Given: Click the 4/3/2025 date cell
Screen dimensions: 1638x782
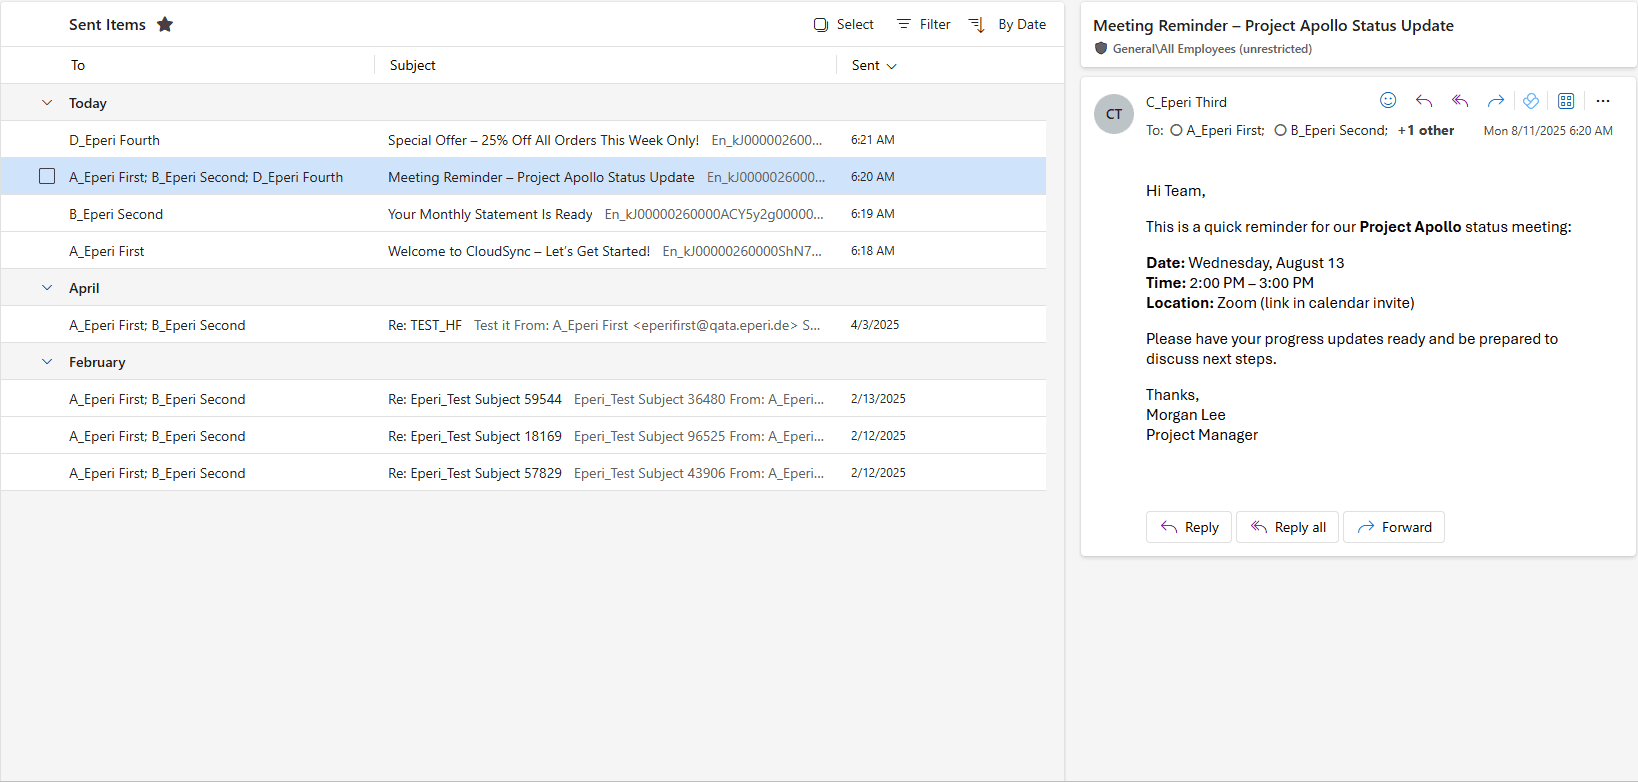Looking at the screenshot, I should pyautogui.click(x=875, y=325).
